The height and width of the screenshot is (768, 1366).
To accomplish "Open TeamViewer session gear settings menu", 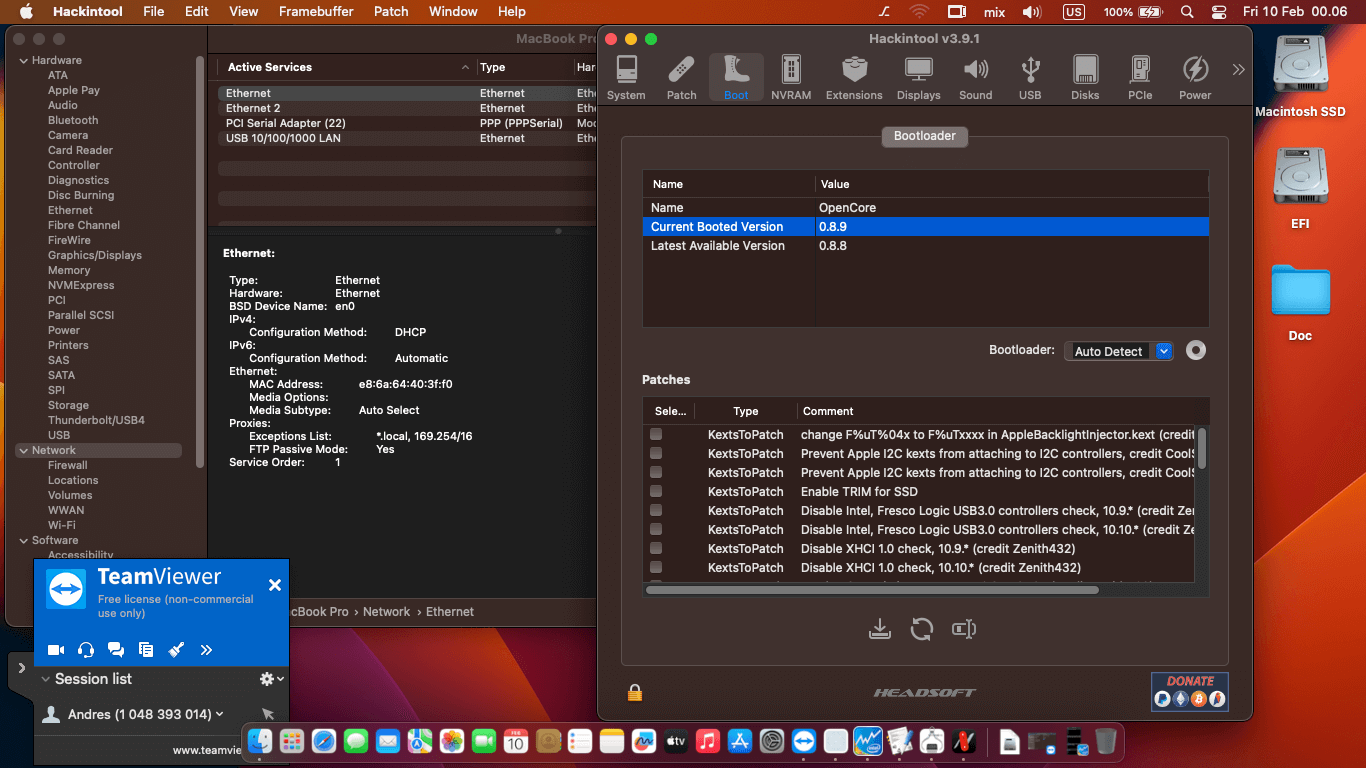I will coord(271,679).
